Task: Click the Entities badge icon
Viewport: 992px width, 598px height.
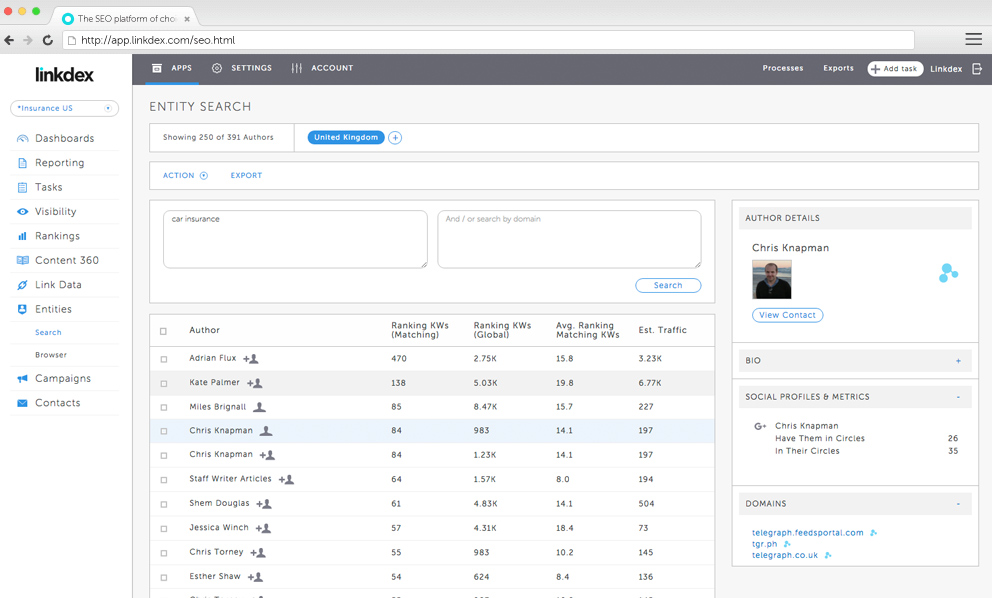Action: pos(23,309)
